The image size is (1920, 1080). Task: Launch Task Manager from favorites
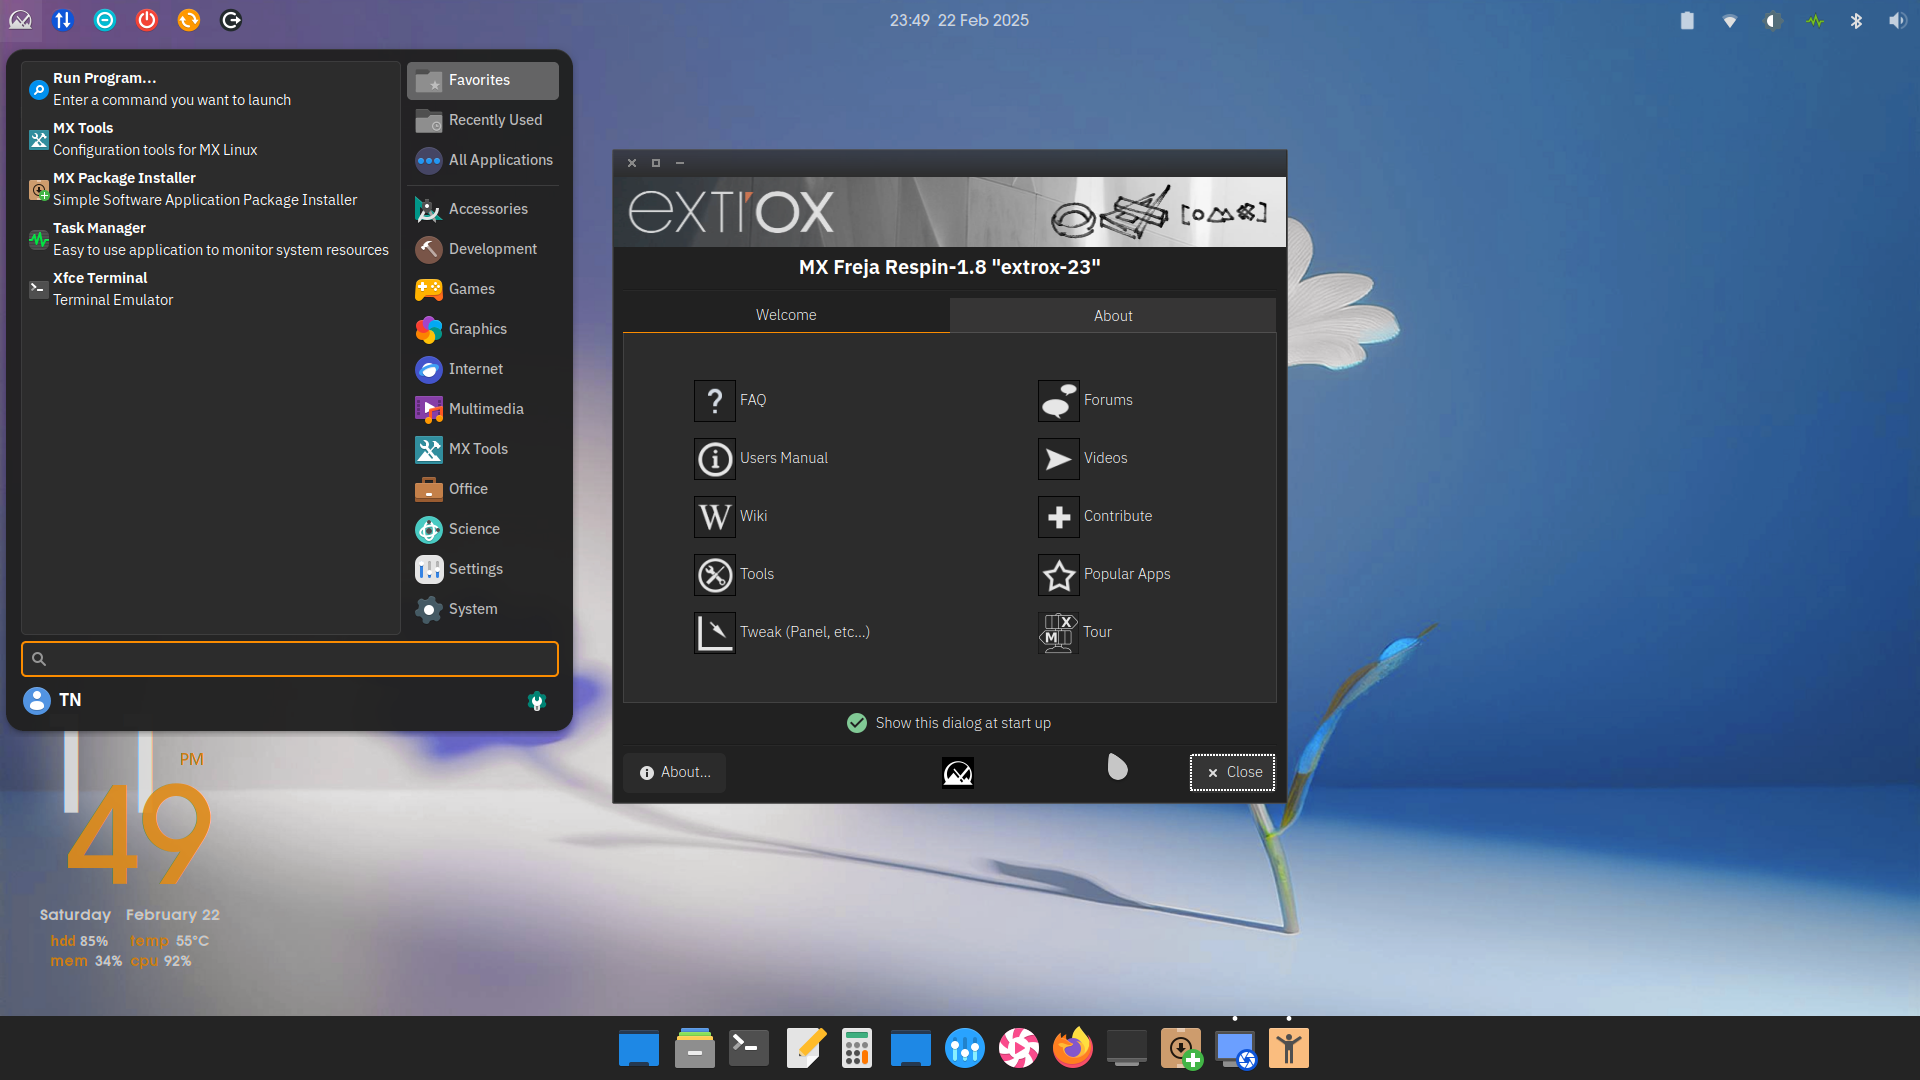210,239
